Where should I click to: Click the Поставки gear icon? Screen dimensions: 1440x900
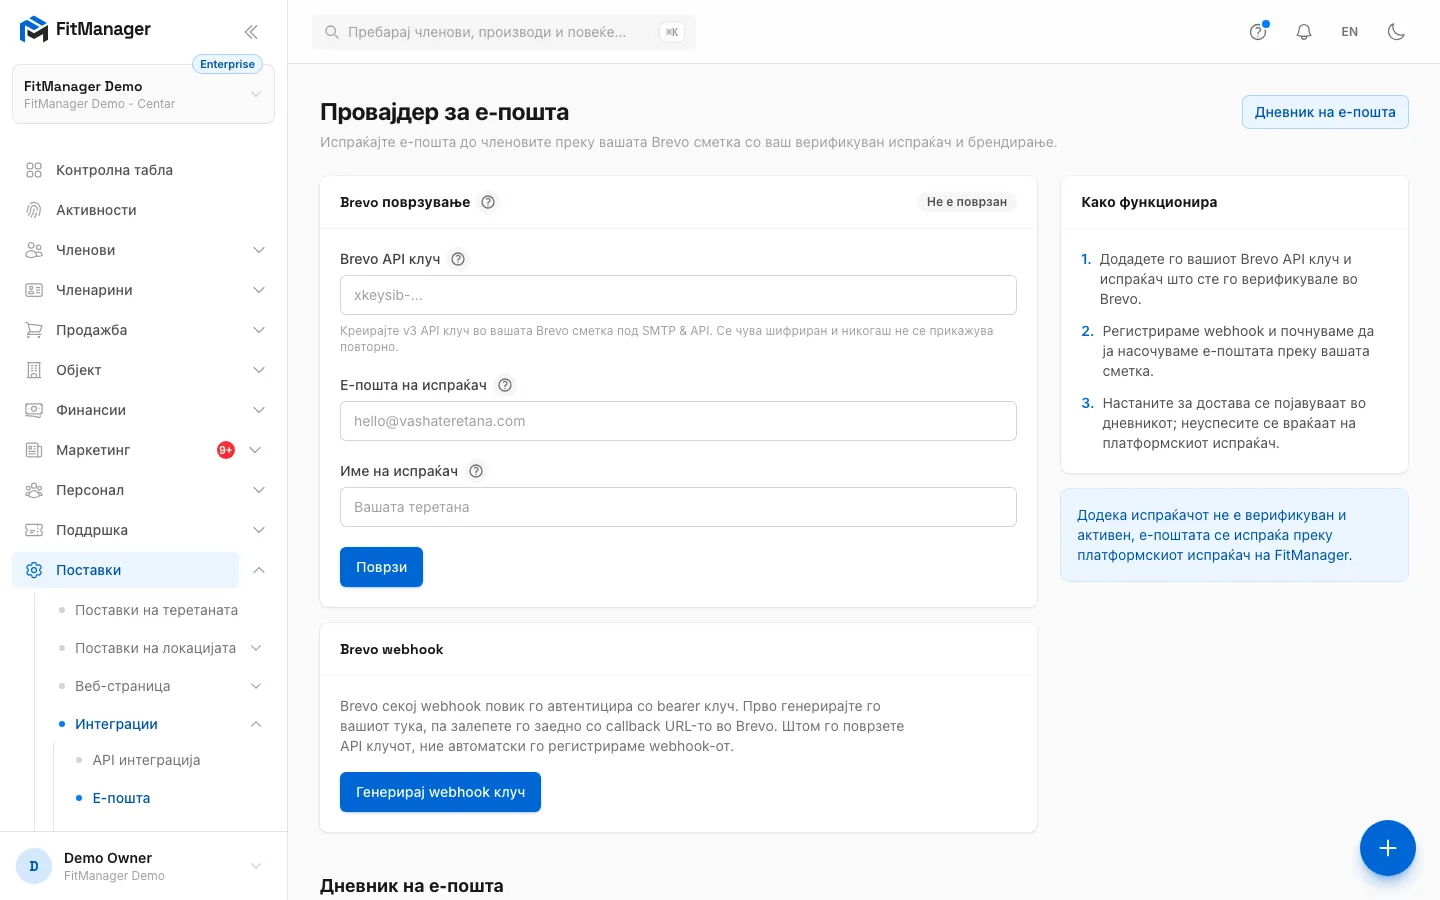click(34, 570)
